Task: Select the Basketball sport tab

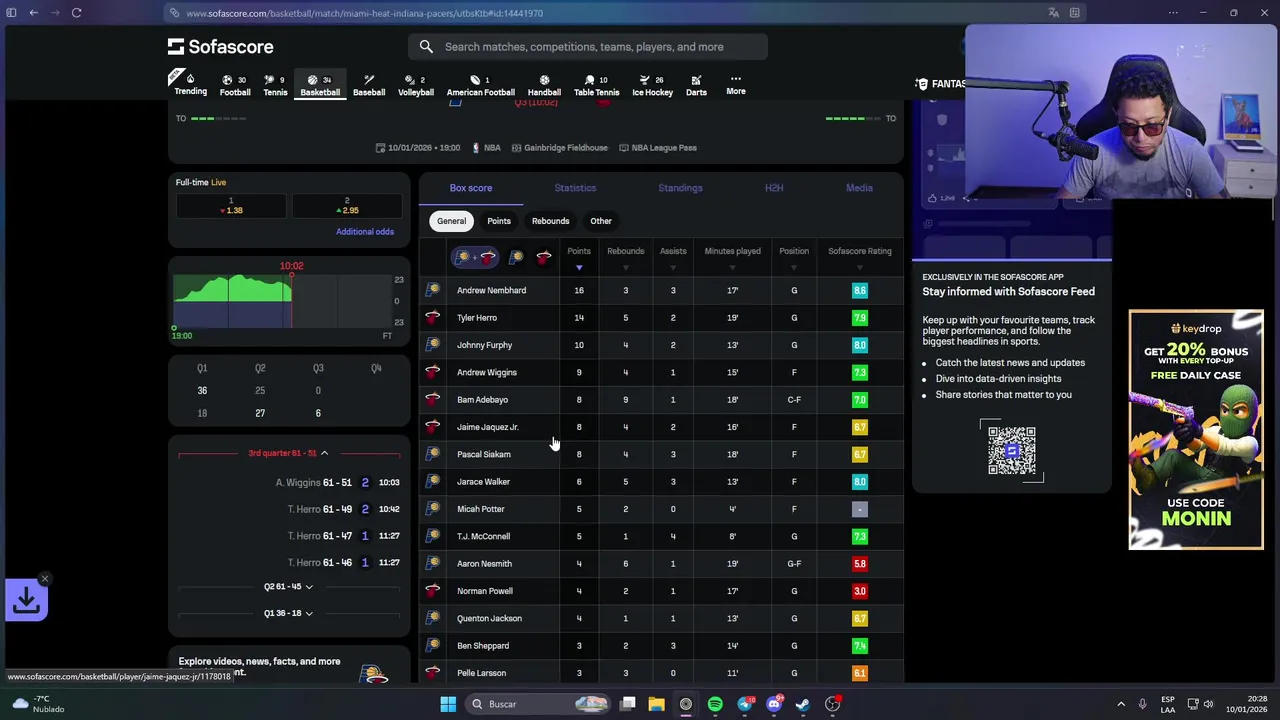Action: (320, 85)
